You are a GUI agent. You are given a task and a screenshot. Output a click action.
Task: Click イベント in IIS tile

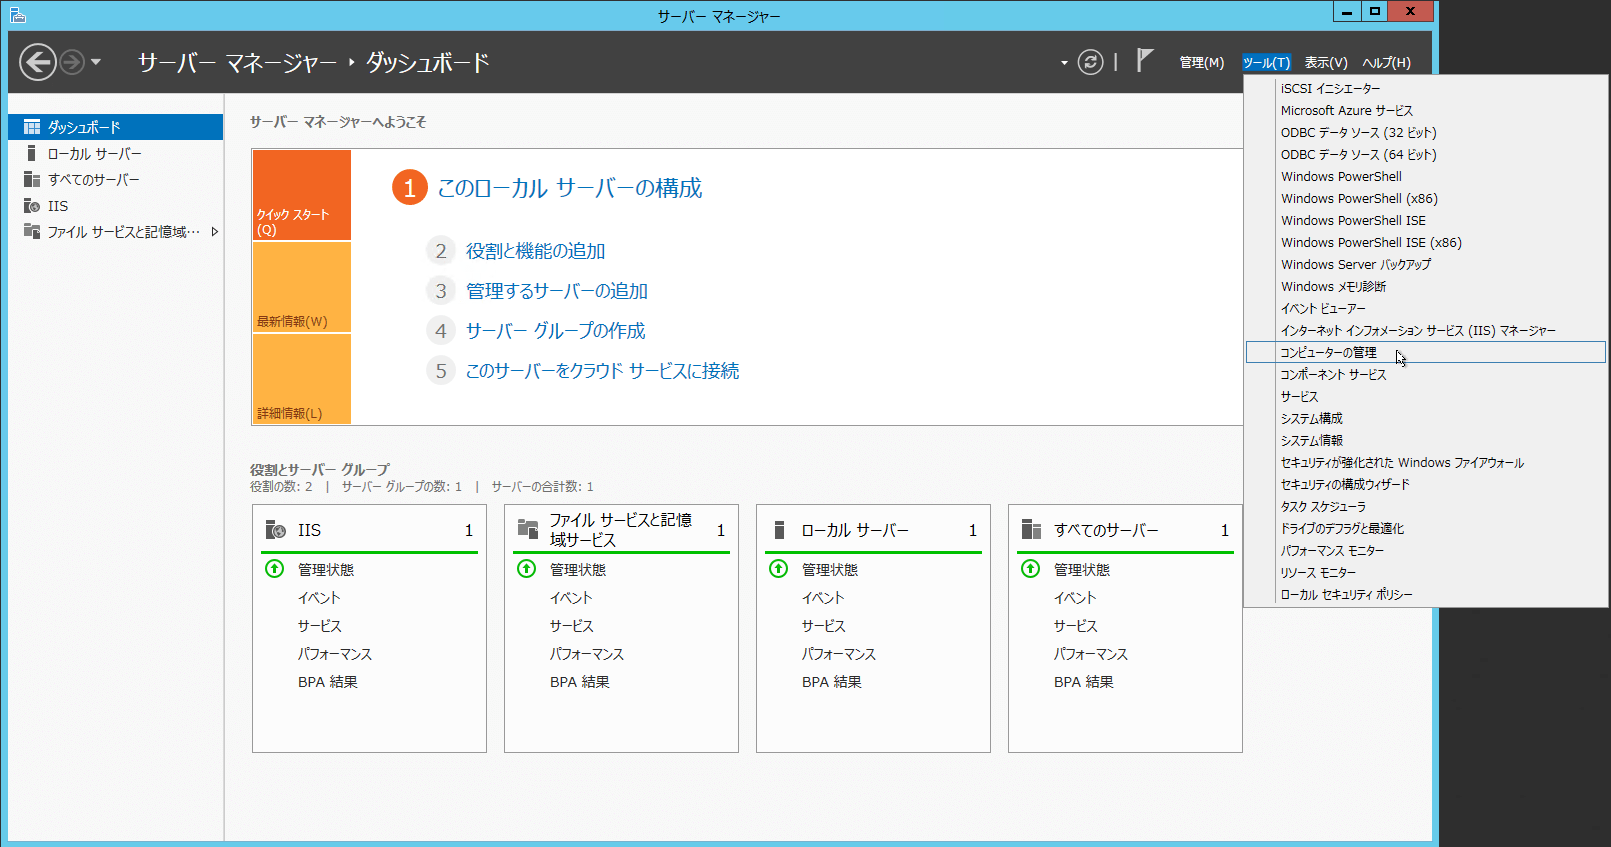(319, 598)
